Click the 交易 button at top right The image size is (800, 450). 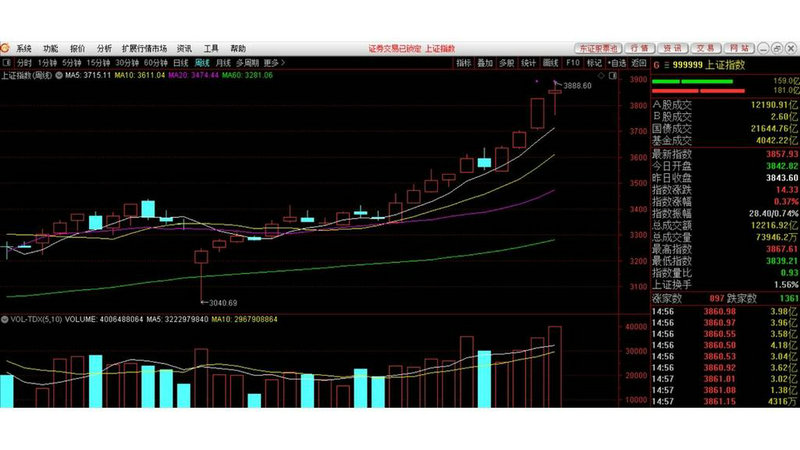pyautogui.click(x=705, y=47)
